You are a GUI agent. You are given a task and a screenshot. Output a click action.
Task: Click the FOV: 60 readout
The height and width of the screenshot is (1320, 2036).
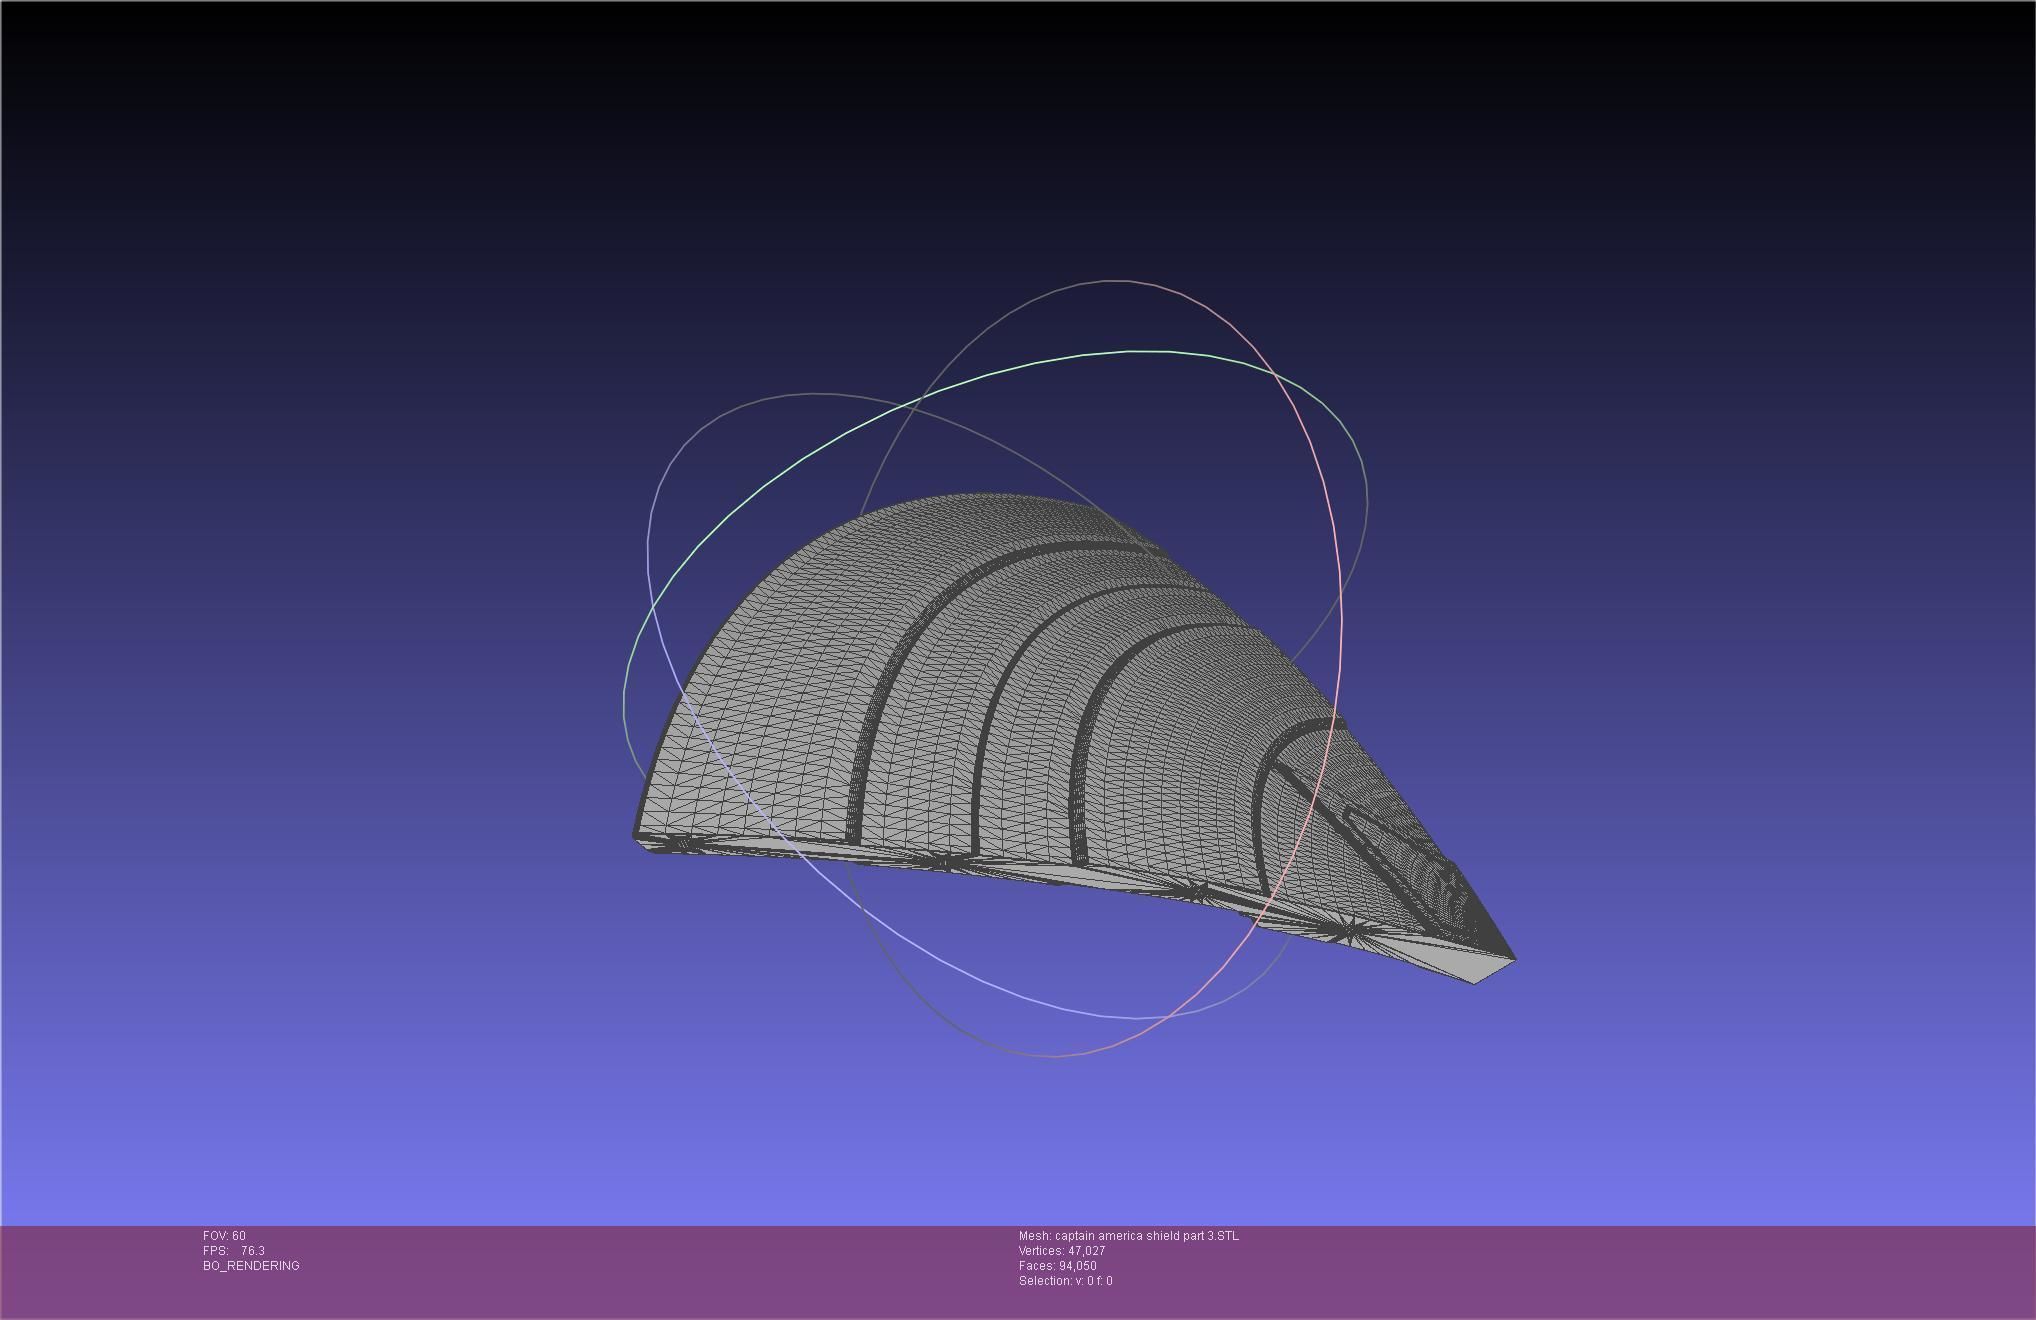pyautogui.click(x=224, y=1236)
